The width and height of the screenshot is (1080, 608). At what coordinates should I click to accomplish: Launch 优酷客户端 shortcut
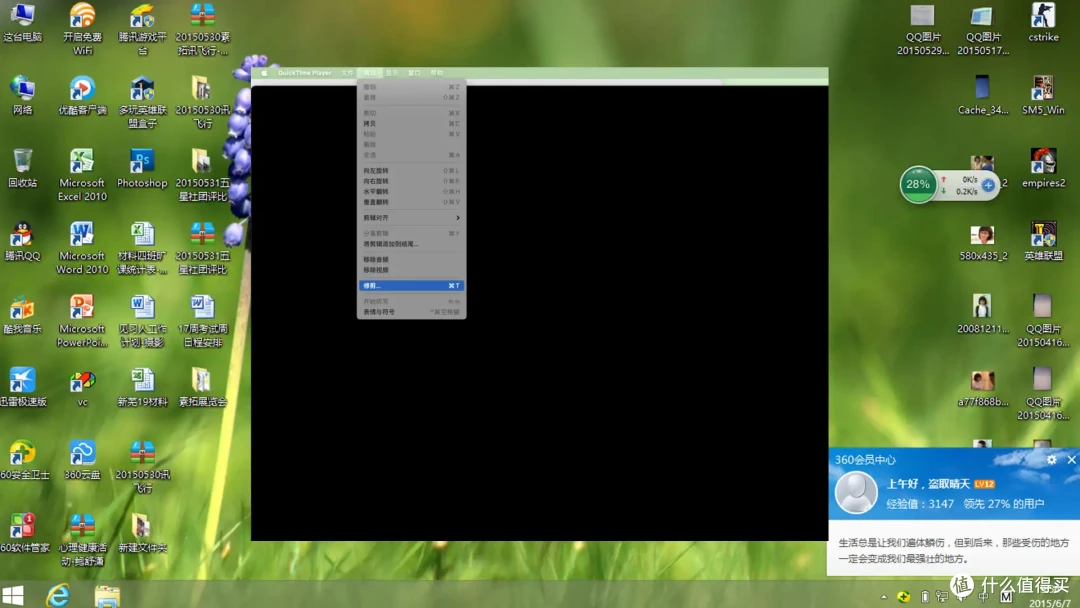pos(82,96)
